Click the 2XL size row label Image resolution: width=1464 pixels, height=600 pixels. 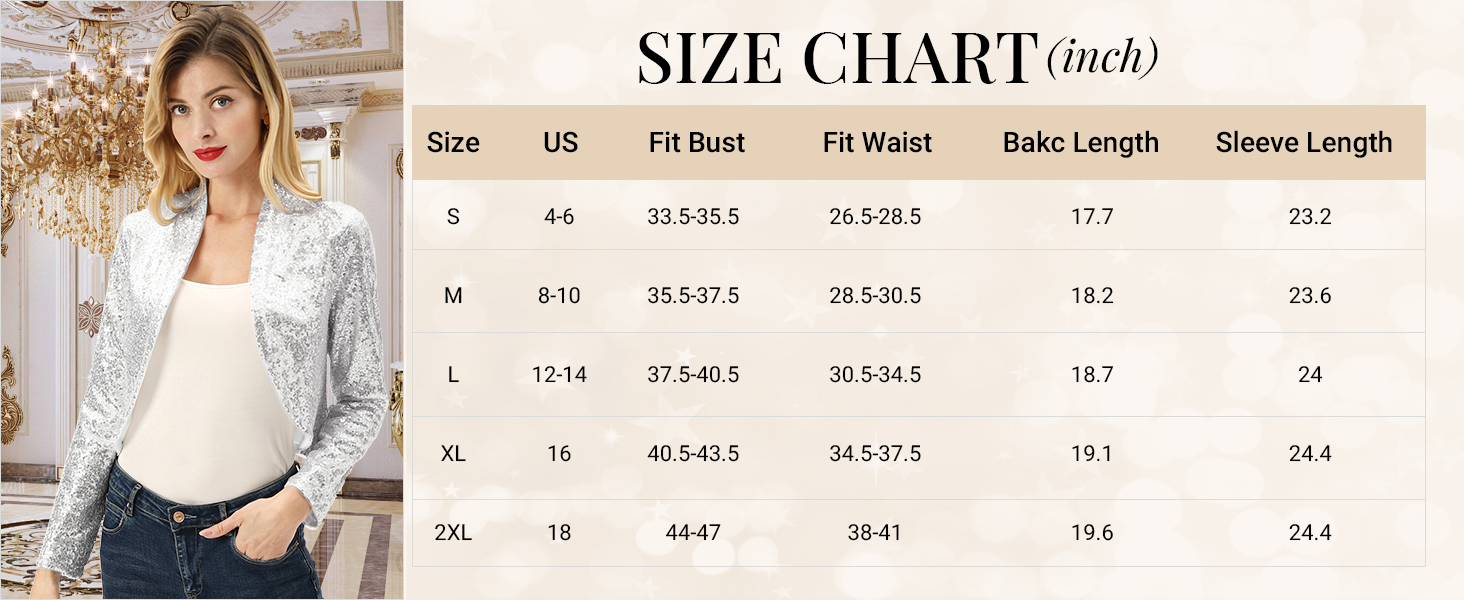pyautogui.click(x=453, y=533)
